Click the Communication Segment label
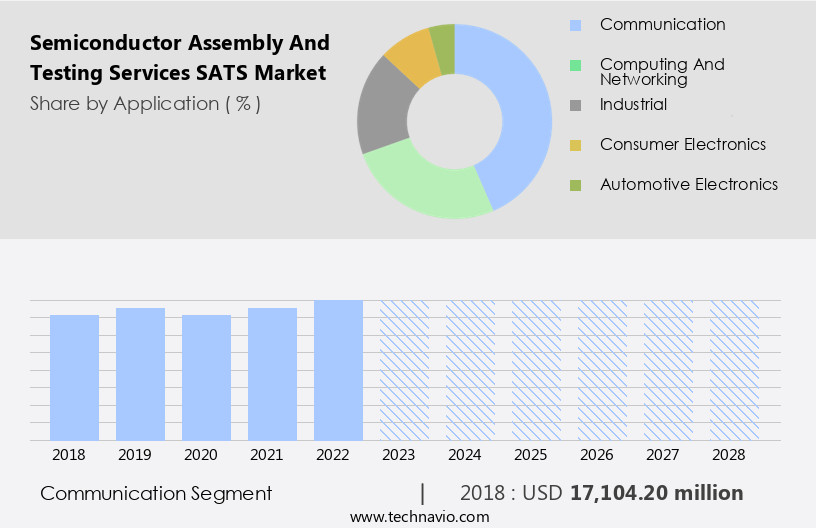 [x=156, y=493]
